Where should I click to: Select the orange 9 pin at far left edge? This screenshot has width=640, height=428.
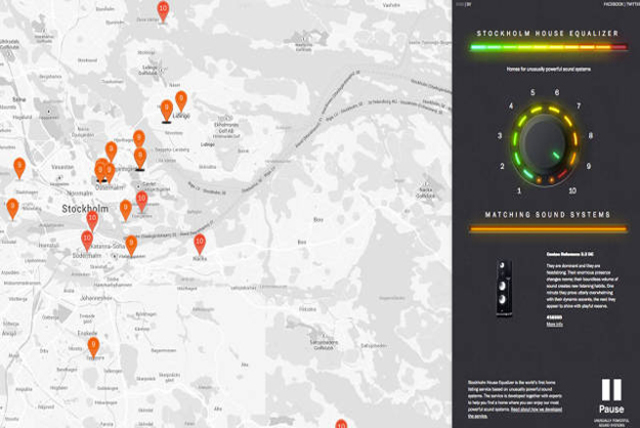coord(13,208)
